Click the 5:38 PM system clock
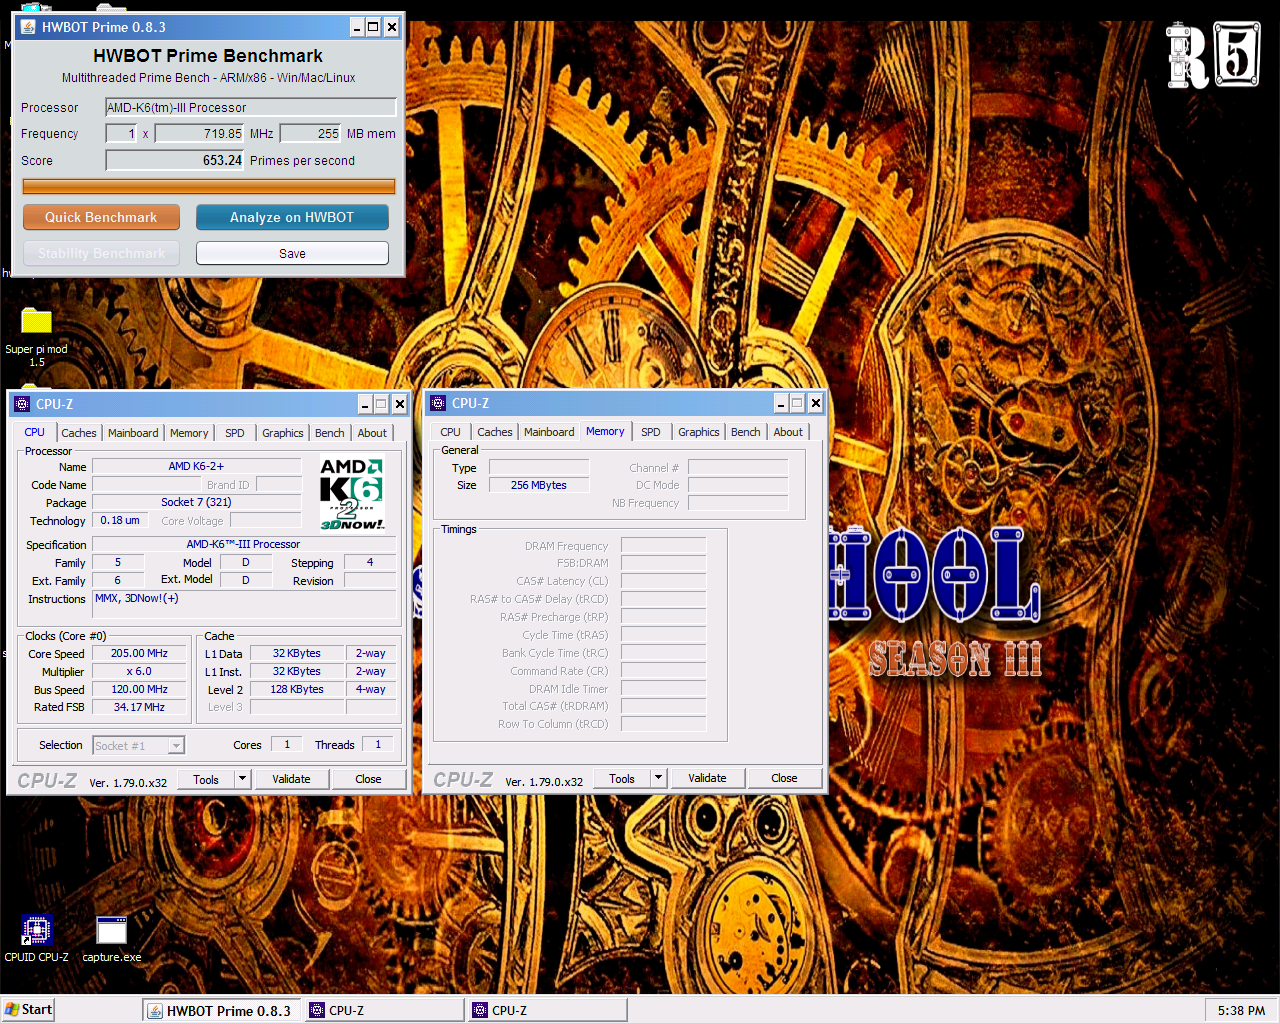Screen dimensions: 1280x1024 (x=1241, y=1010)
